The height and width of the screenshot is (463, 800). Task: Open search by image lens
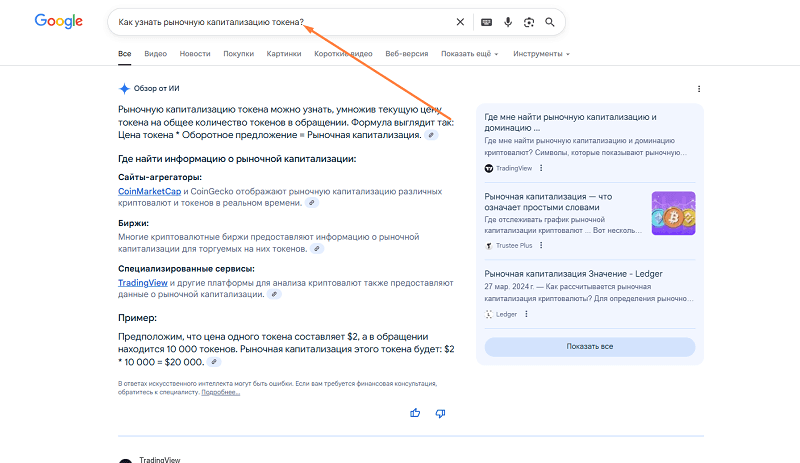(529, 22)
